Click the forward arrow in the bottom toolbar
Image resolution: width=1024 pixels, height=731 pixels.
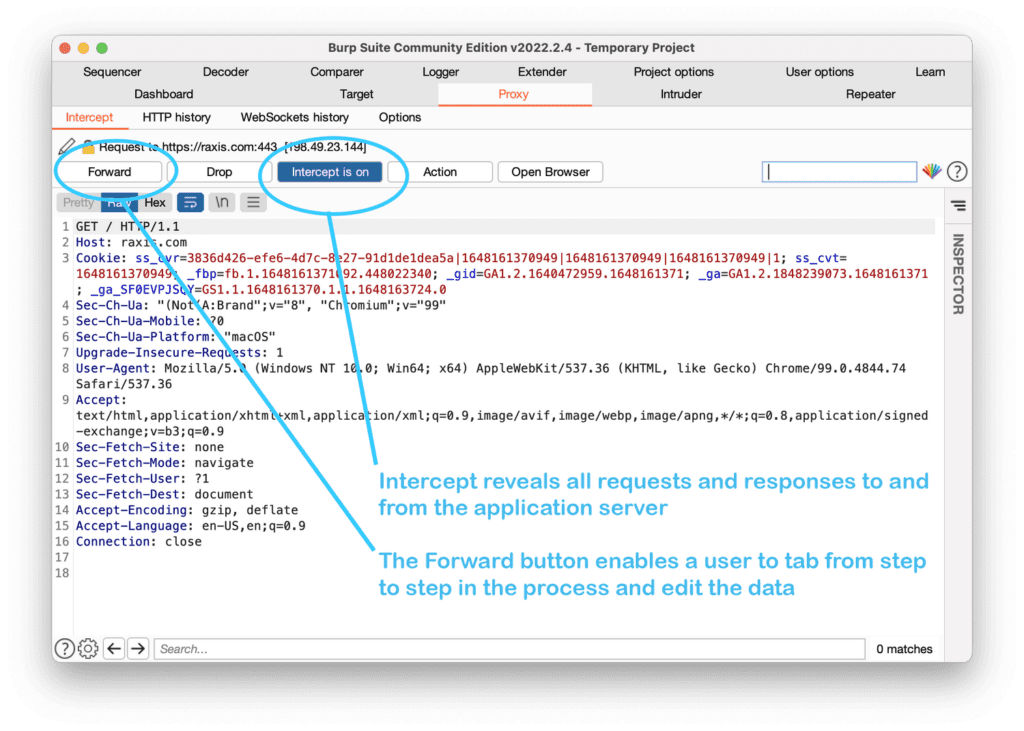[137, 649]
